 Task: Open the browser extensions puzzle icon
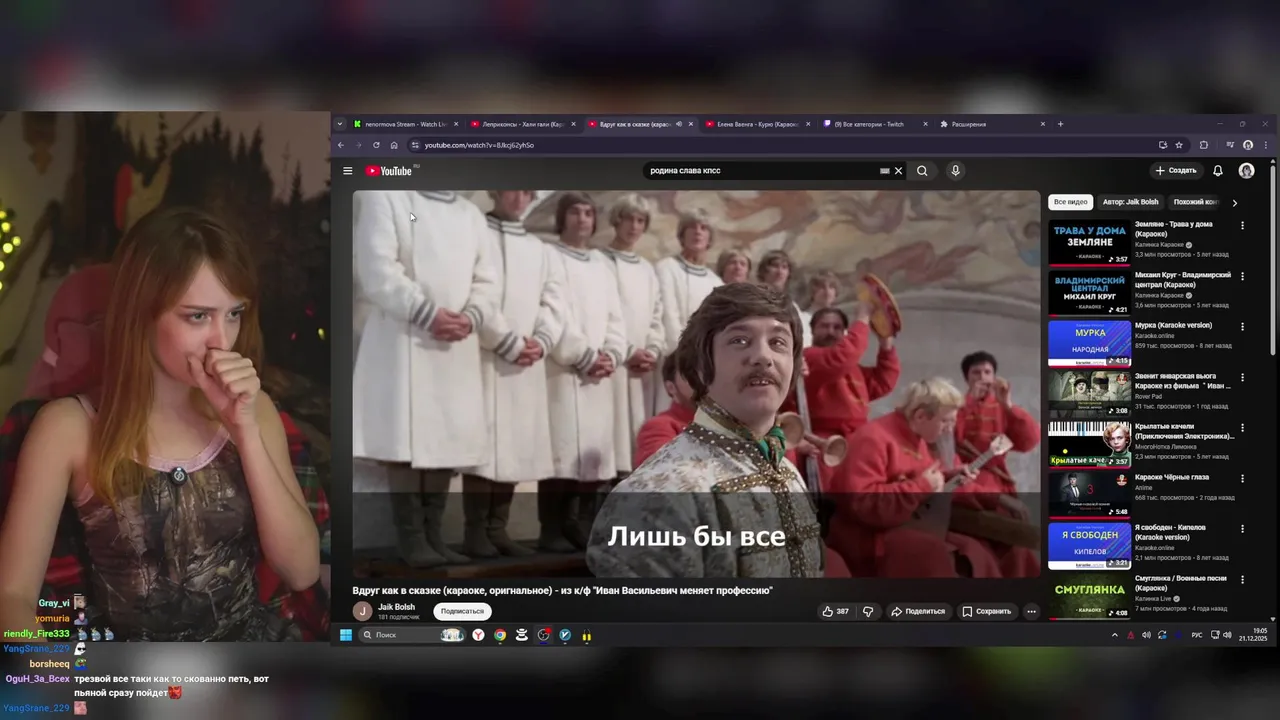[1204, 145]
